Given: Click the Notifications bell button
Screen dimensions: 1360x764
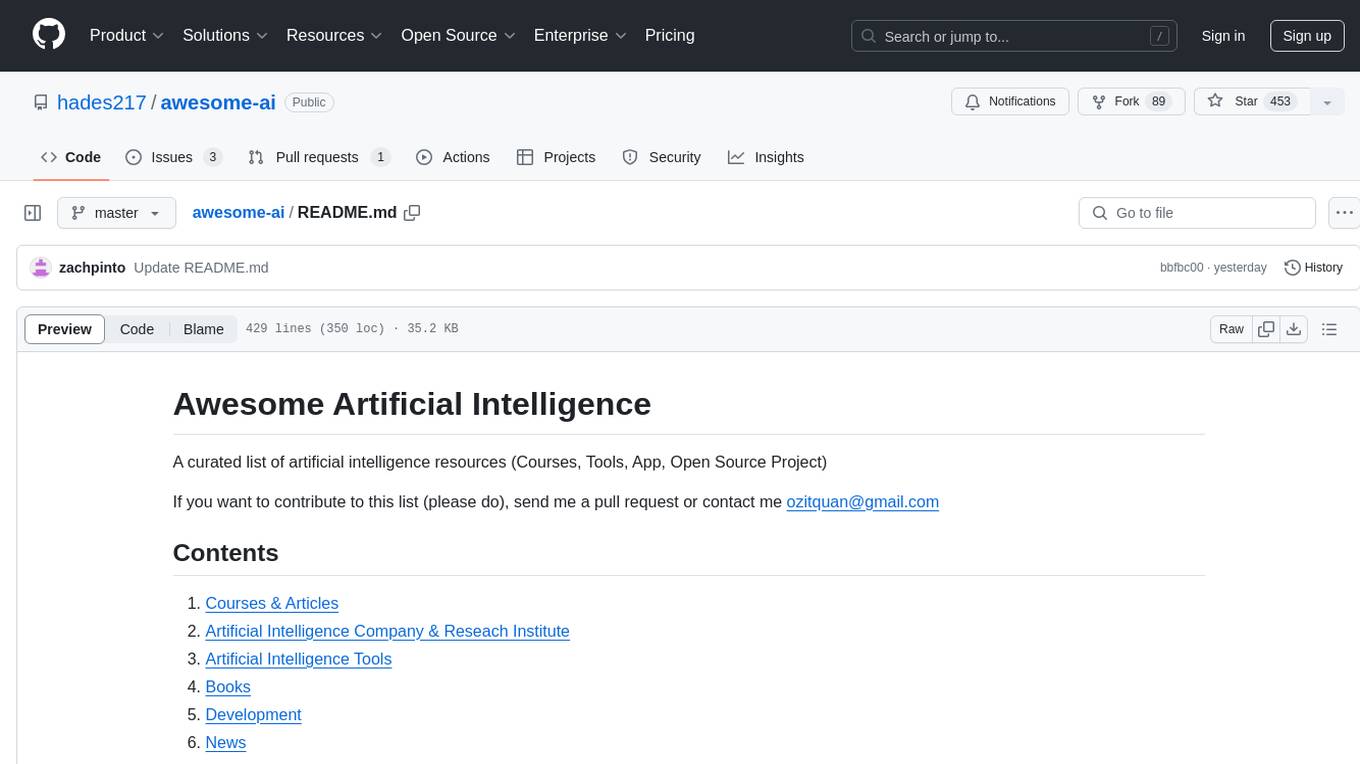Looking at the screenshot, I should tap(1010, 102).
